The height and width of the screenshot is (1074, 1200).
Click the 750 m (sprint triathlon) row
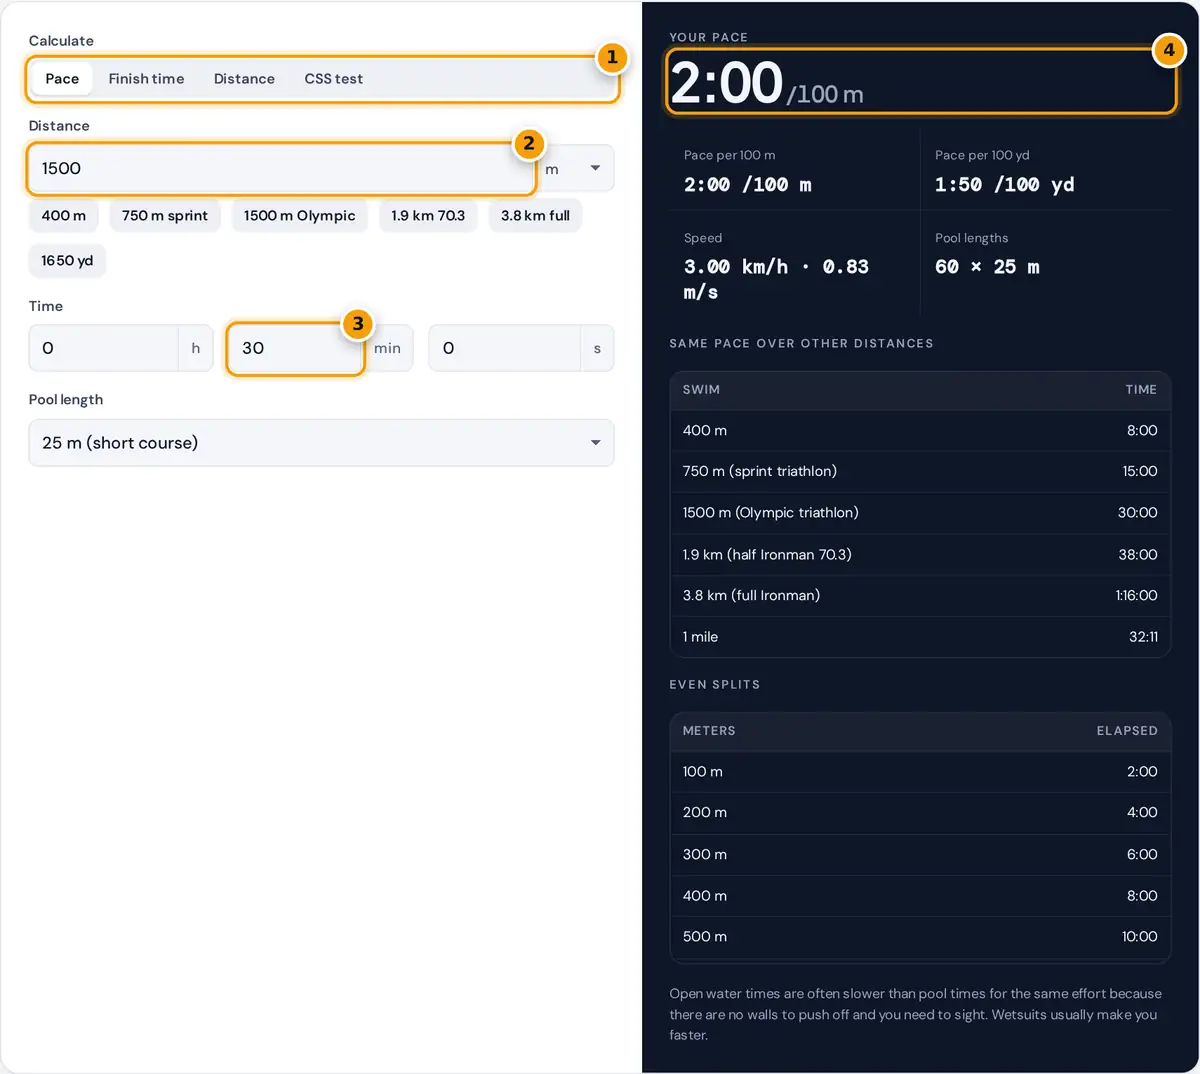click(920, 471)
